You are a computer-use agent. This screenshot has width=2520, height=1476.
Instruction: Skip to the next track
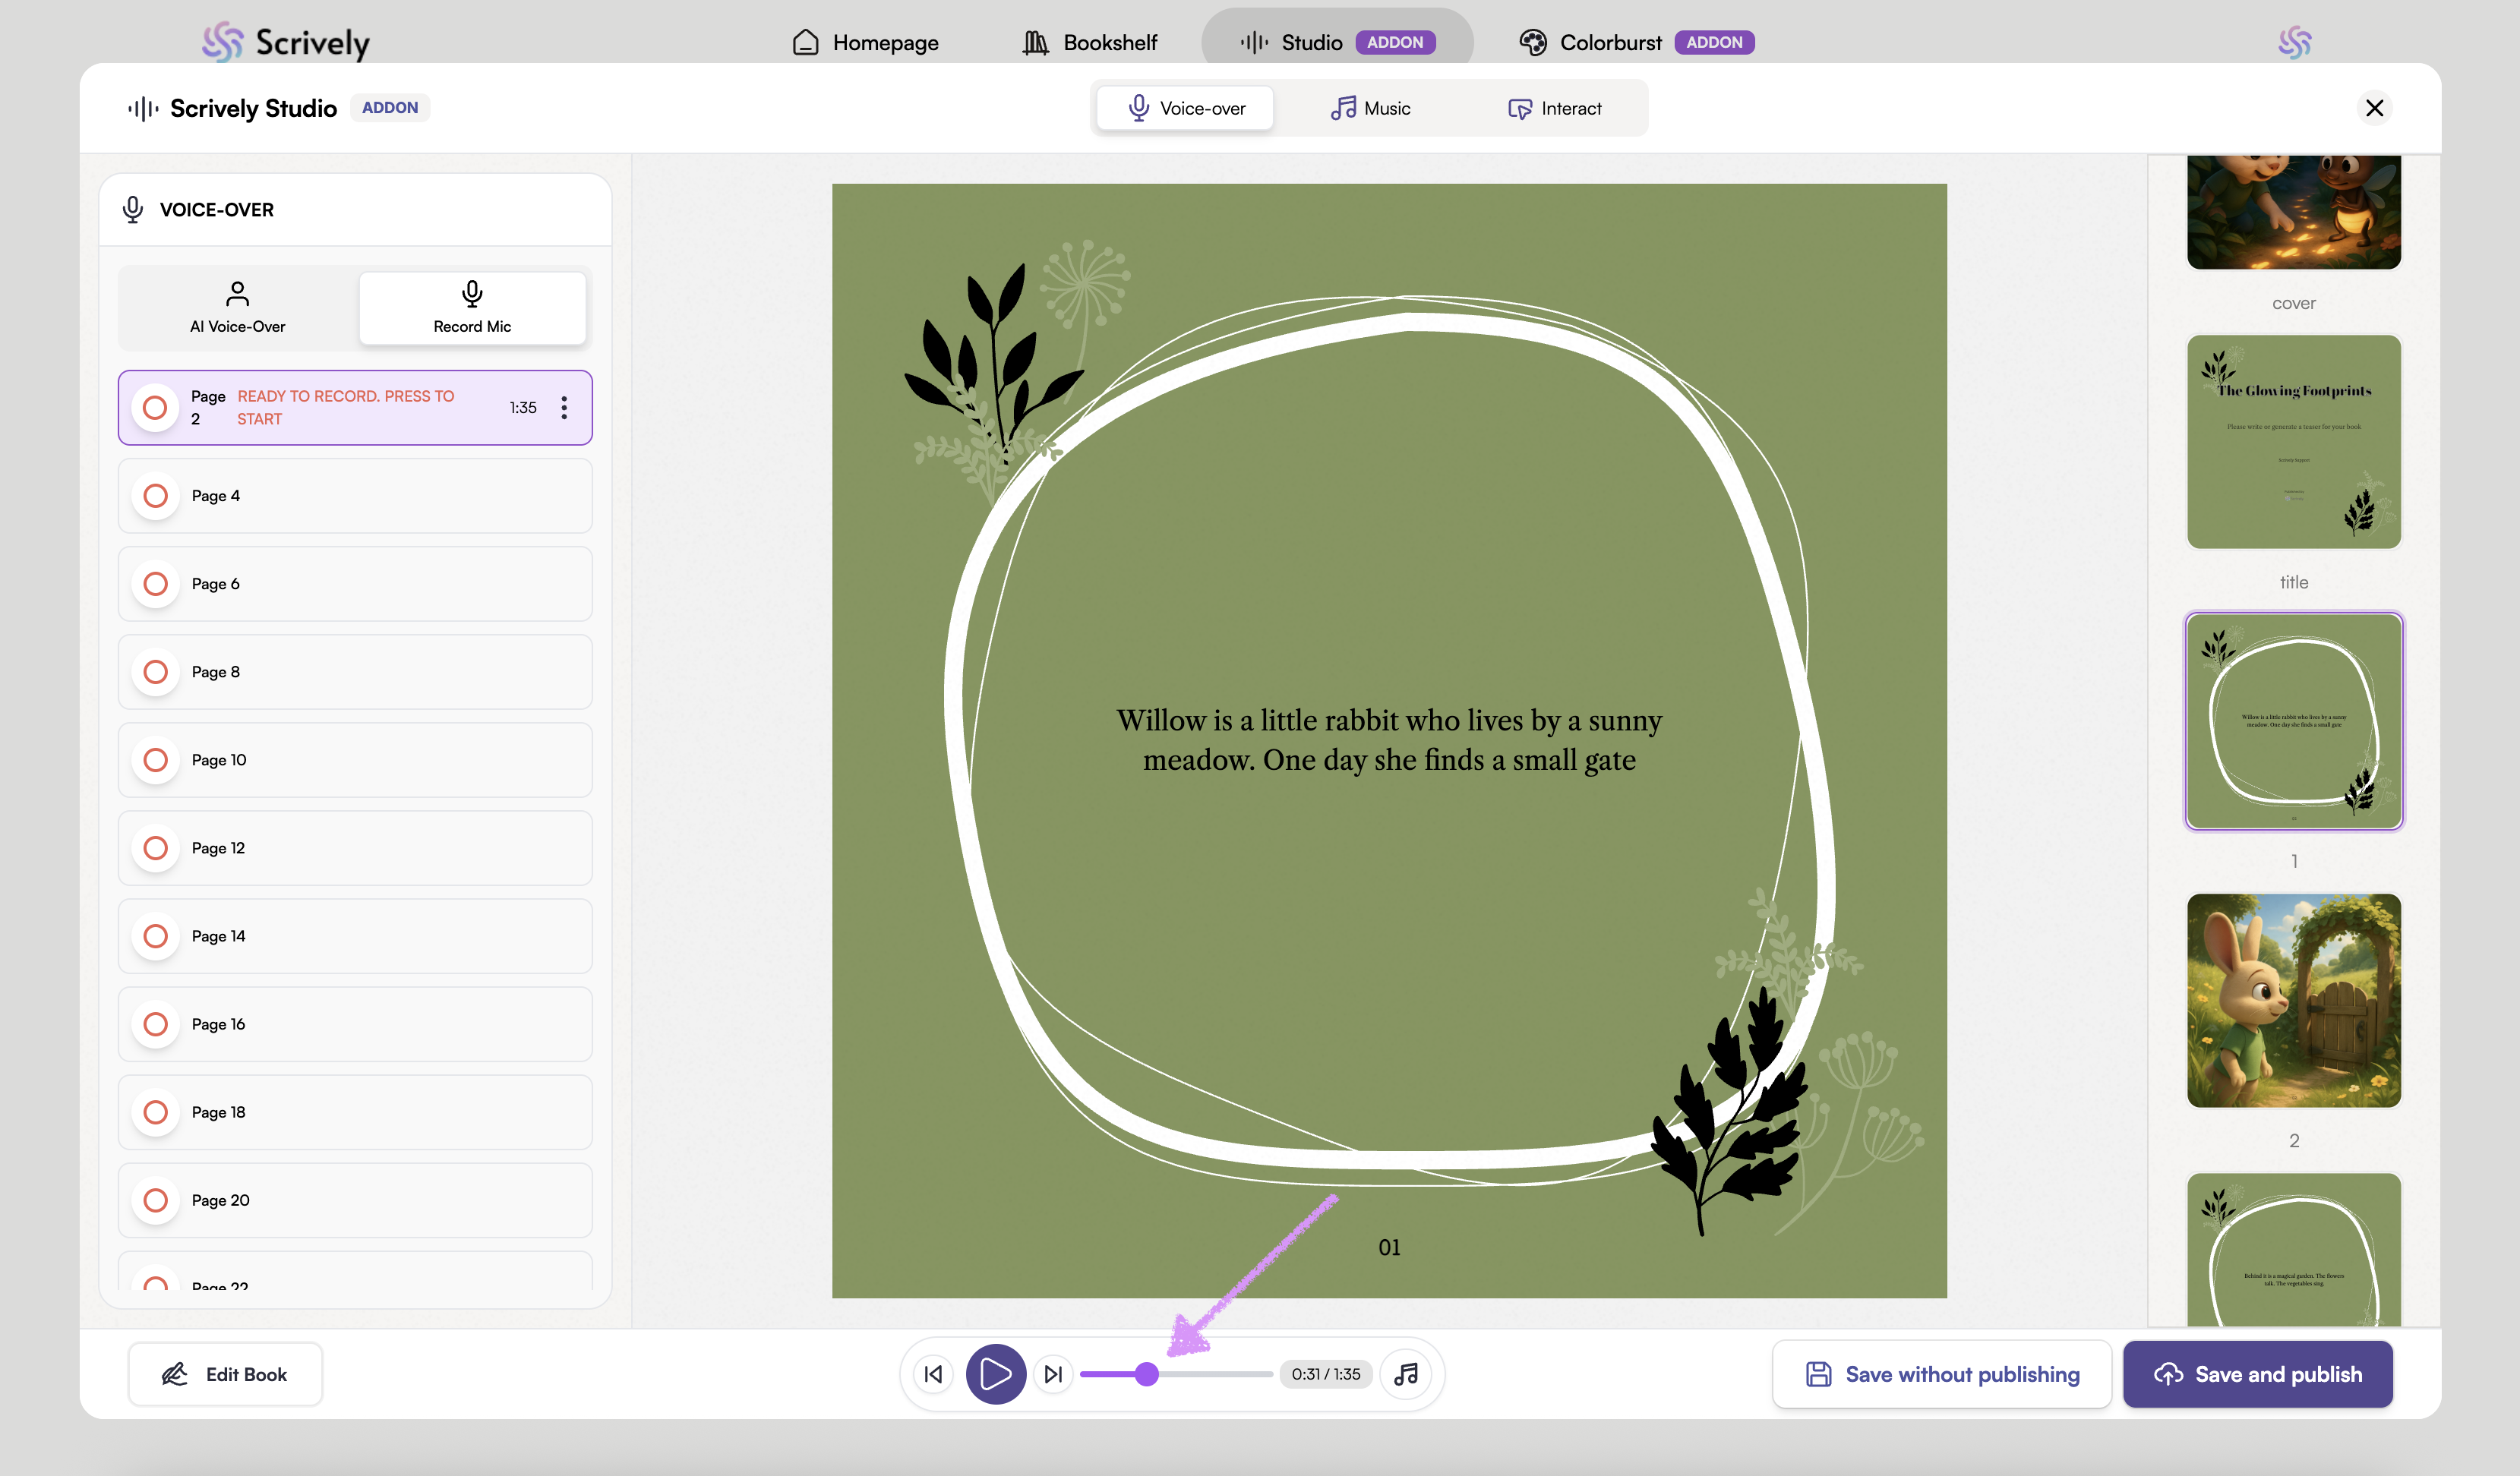coord(1053,1374)
